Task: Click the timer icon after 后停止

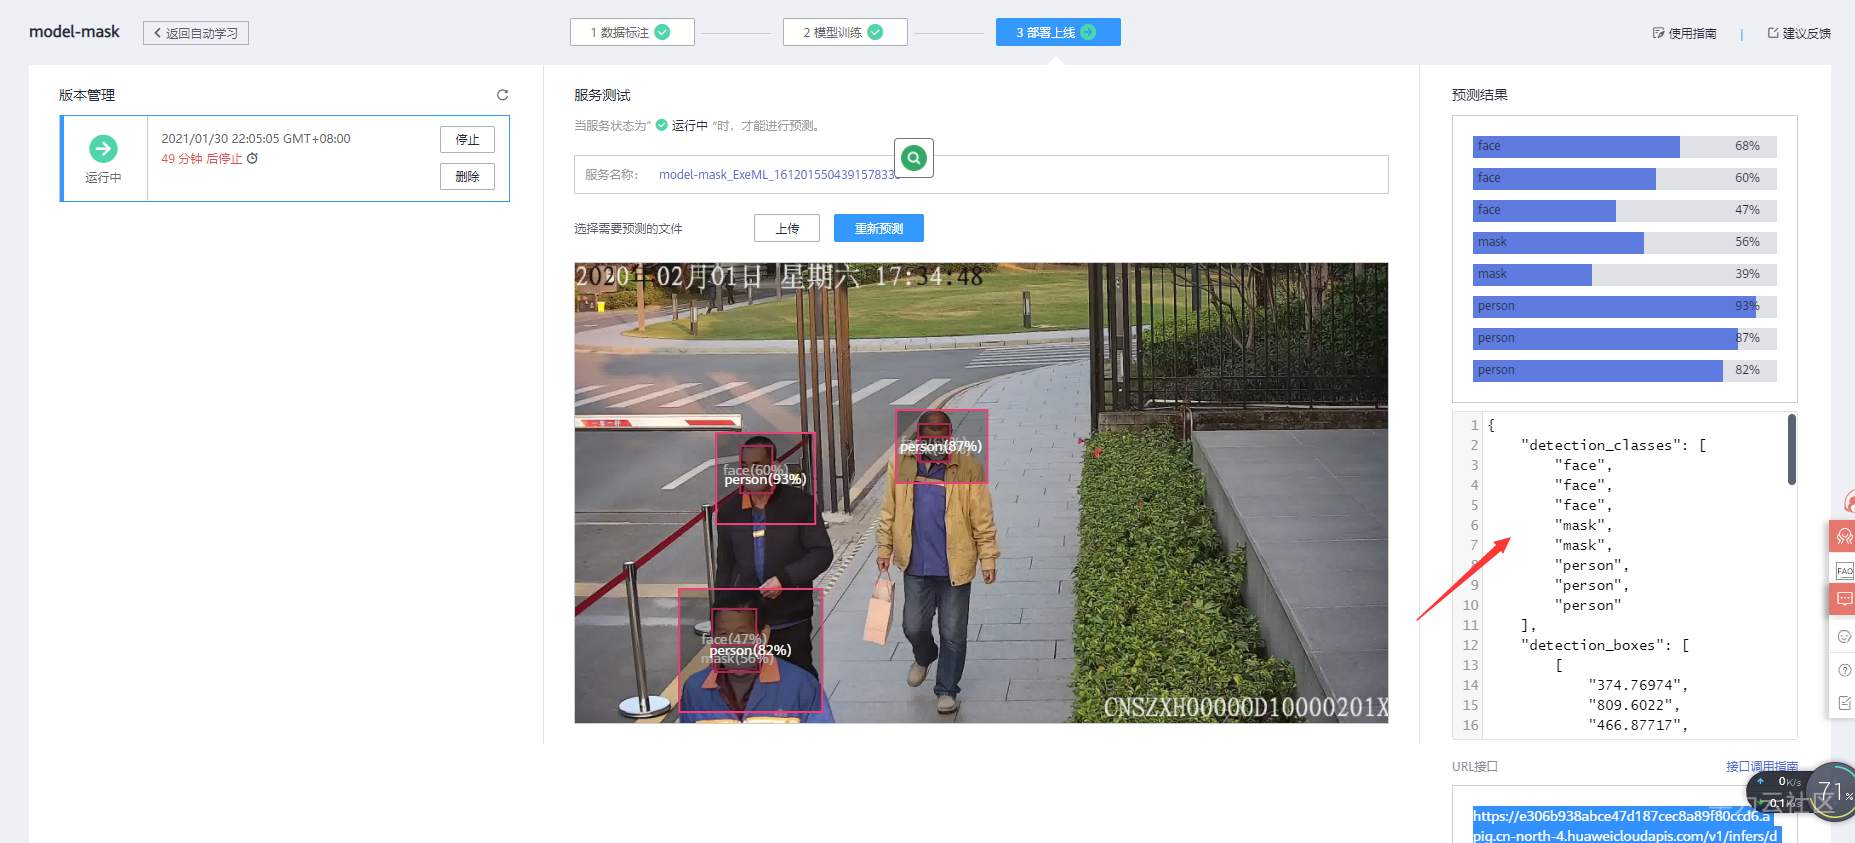Action: tap(252, 158)
